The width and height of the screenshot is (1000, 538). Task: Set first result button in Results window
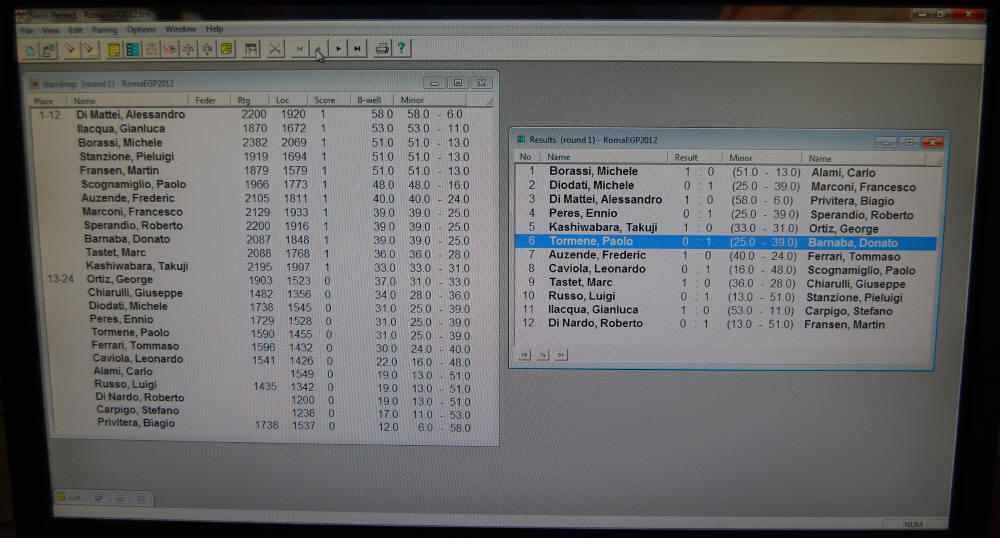[x=524, y=355]
